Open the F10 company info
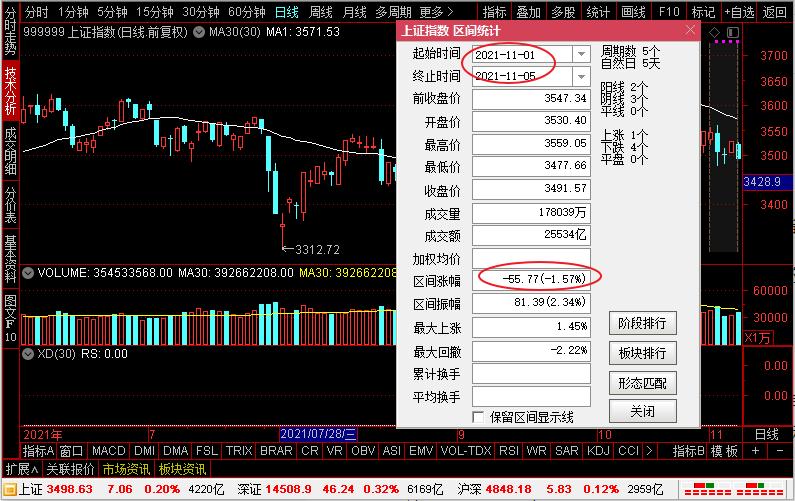Screen dimensions: 795x501 669,11
